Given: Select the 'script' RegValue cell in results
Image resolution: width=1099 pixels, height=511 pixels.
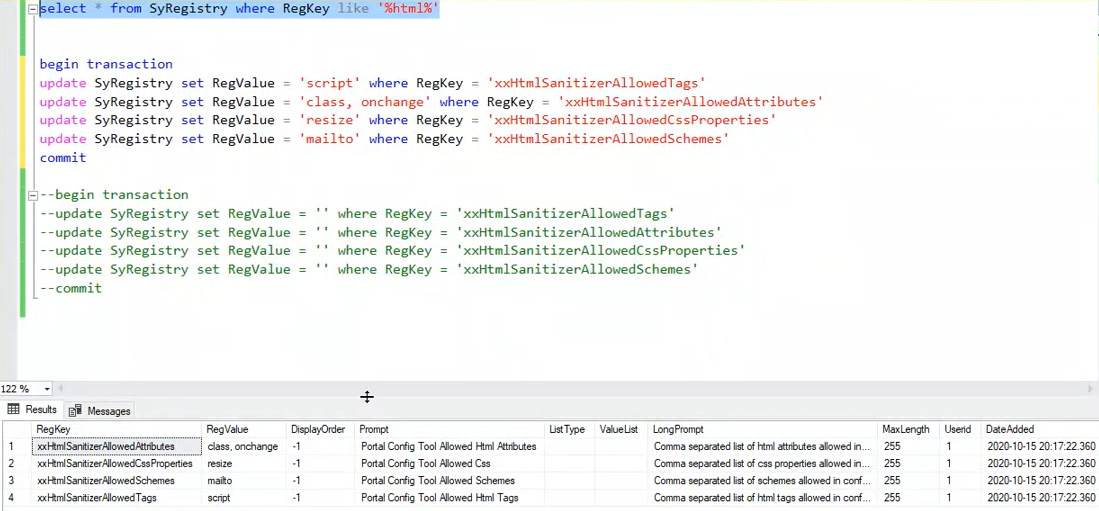Looking at the screenshot, I should tap(244, 498).
